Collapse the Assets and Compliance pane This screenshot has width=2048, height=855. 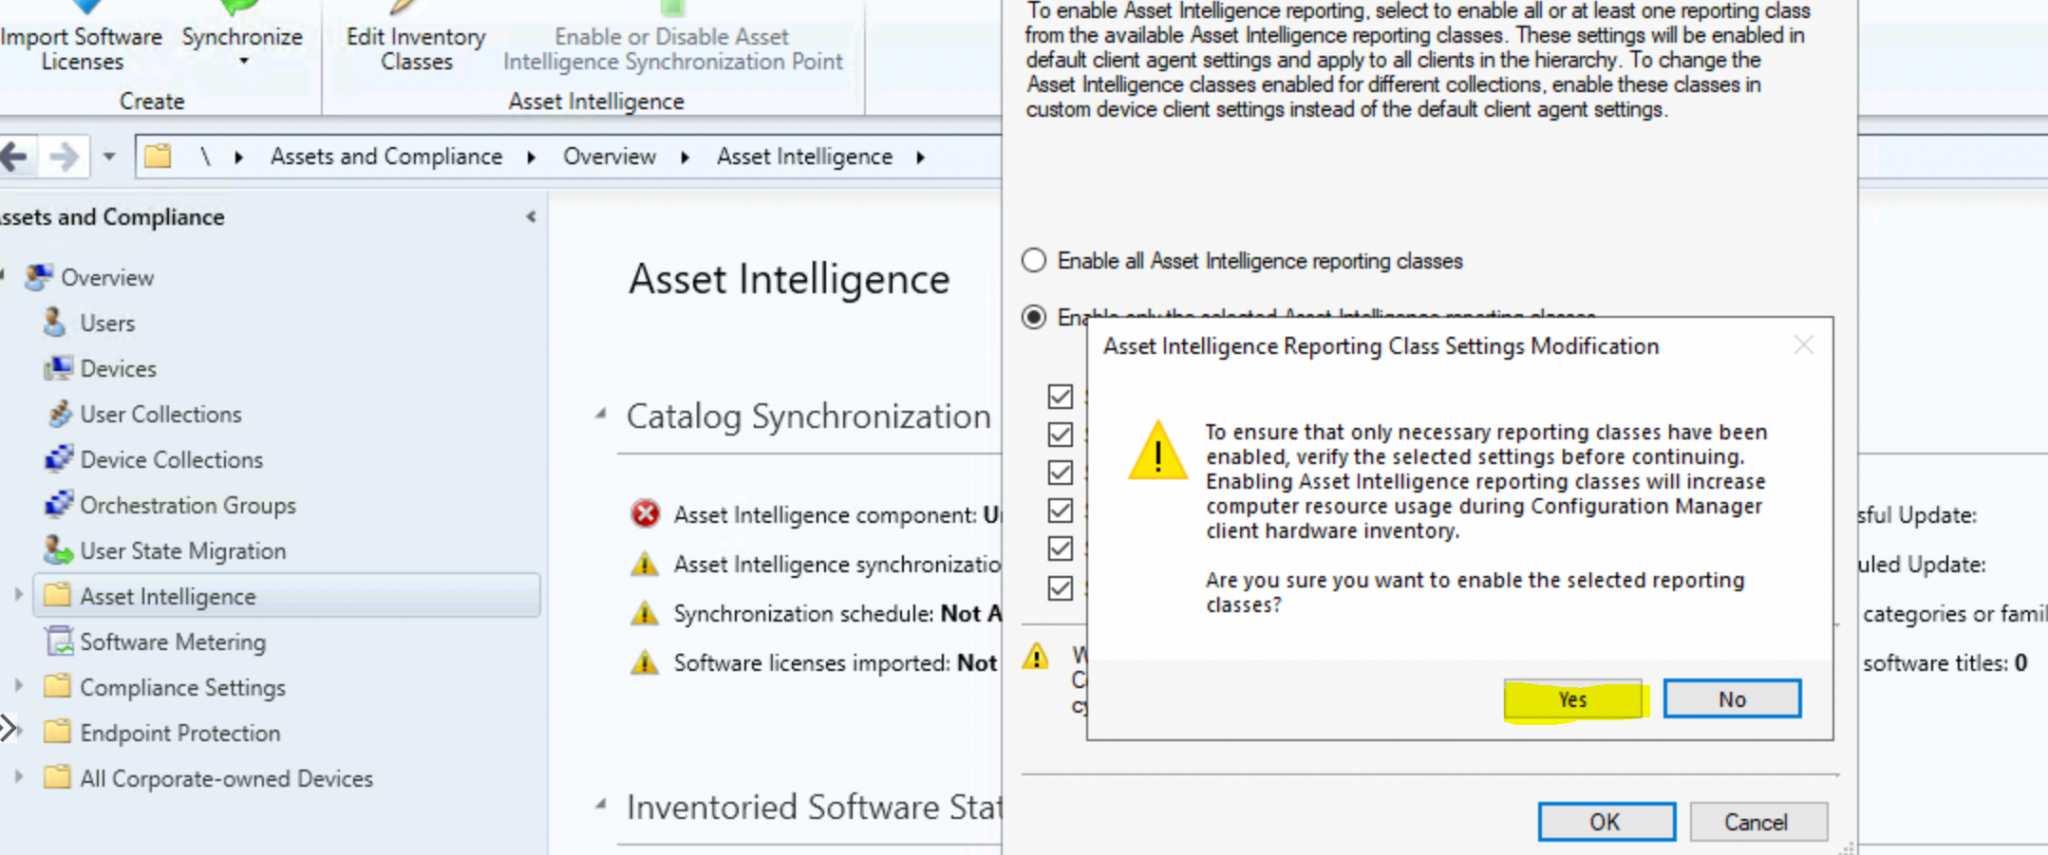[x=530, y=216]
